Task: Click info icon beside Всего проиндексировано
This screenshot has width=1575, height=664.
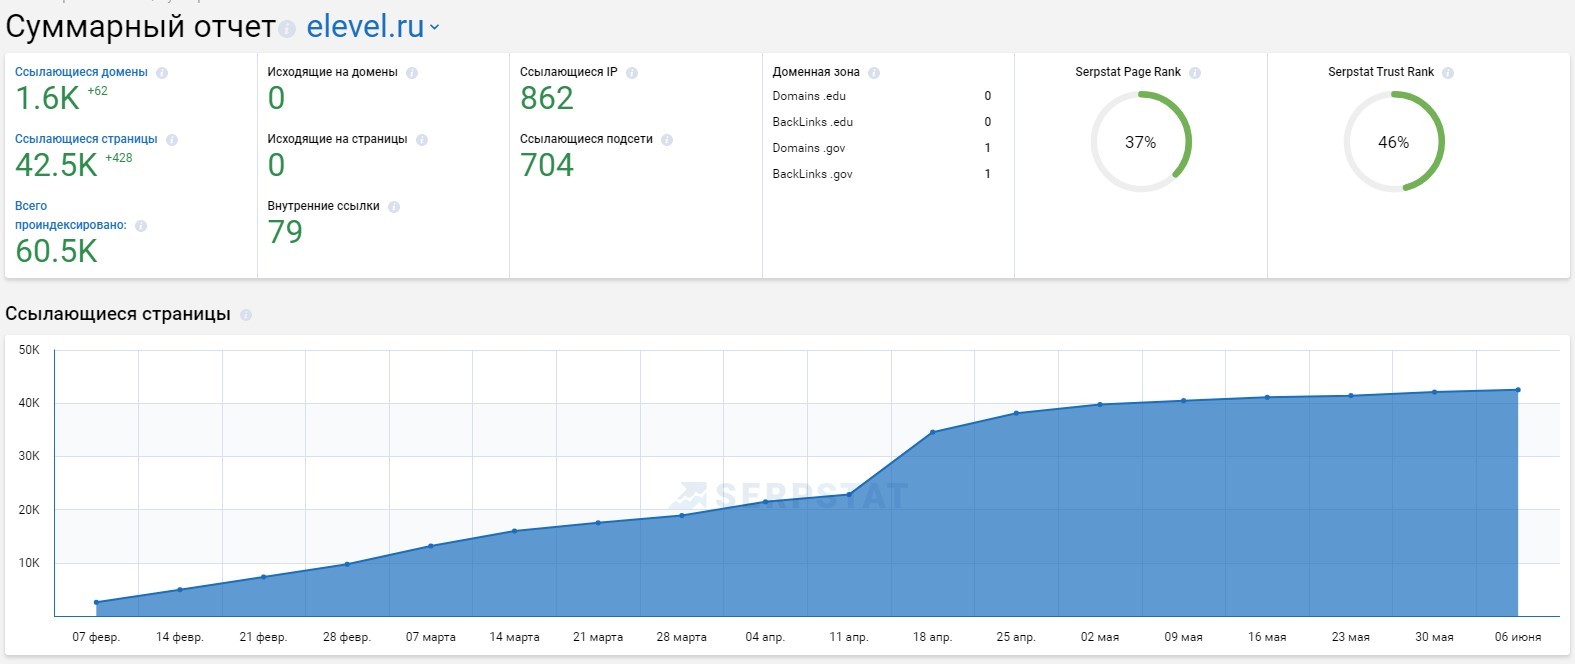Action: point(141,226)
